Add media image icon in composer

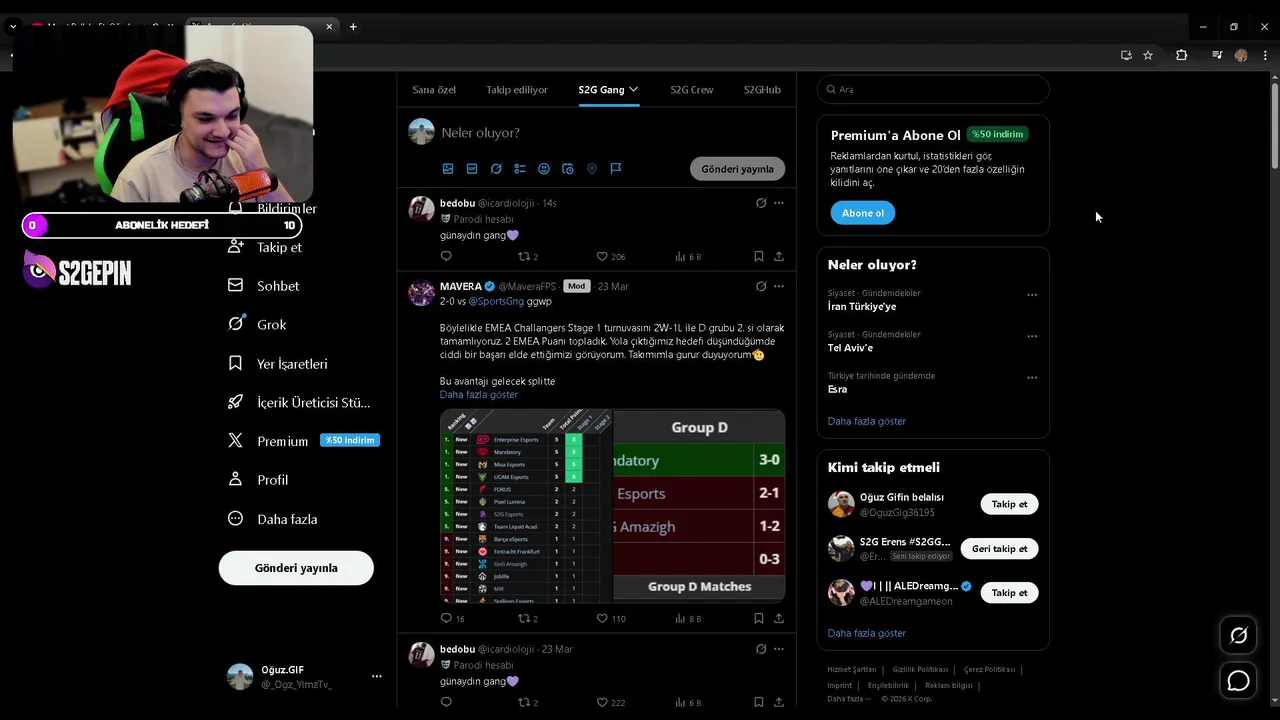(448, 169)
